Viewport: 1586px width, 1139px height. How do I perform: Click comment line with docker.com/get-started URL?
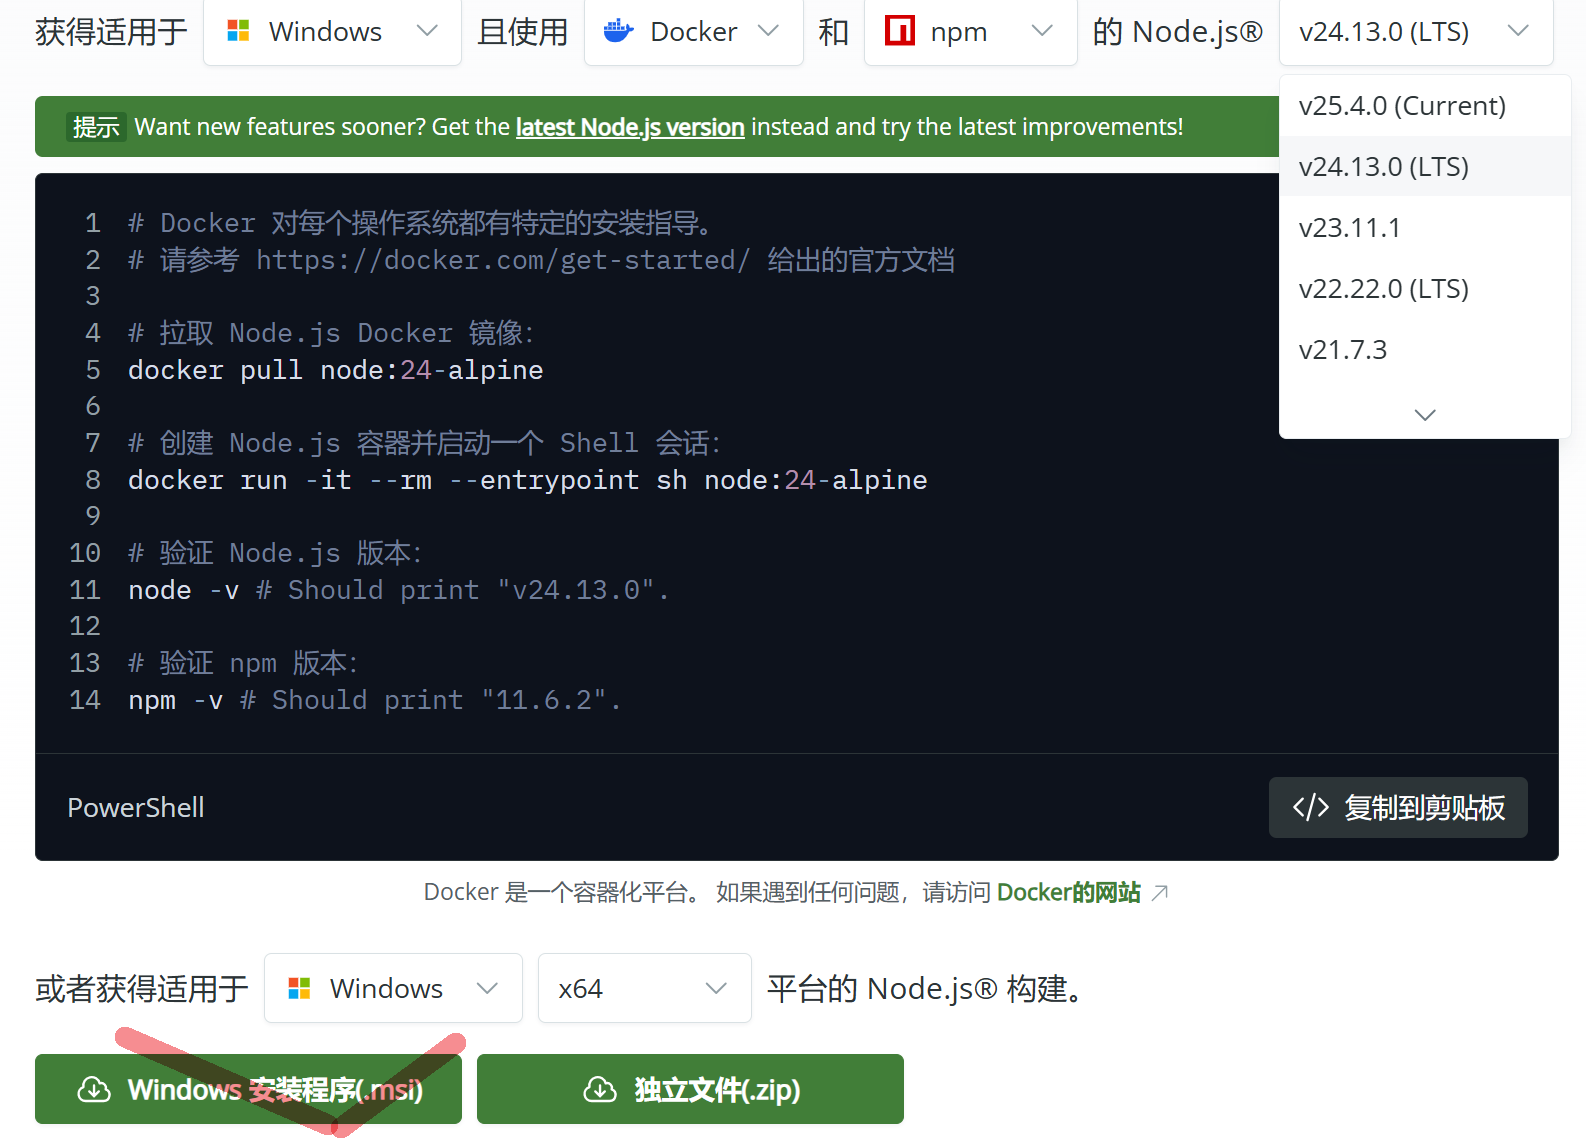coord(541,260)
